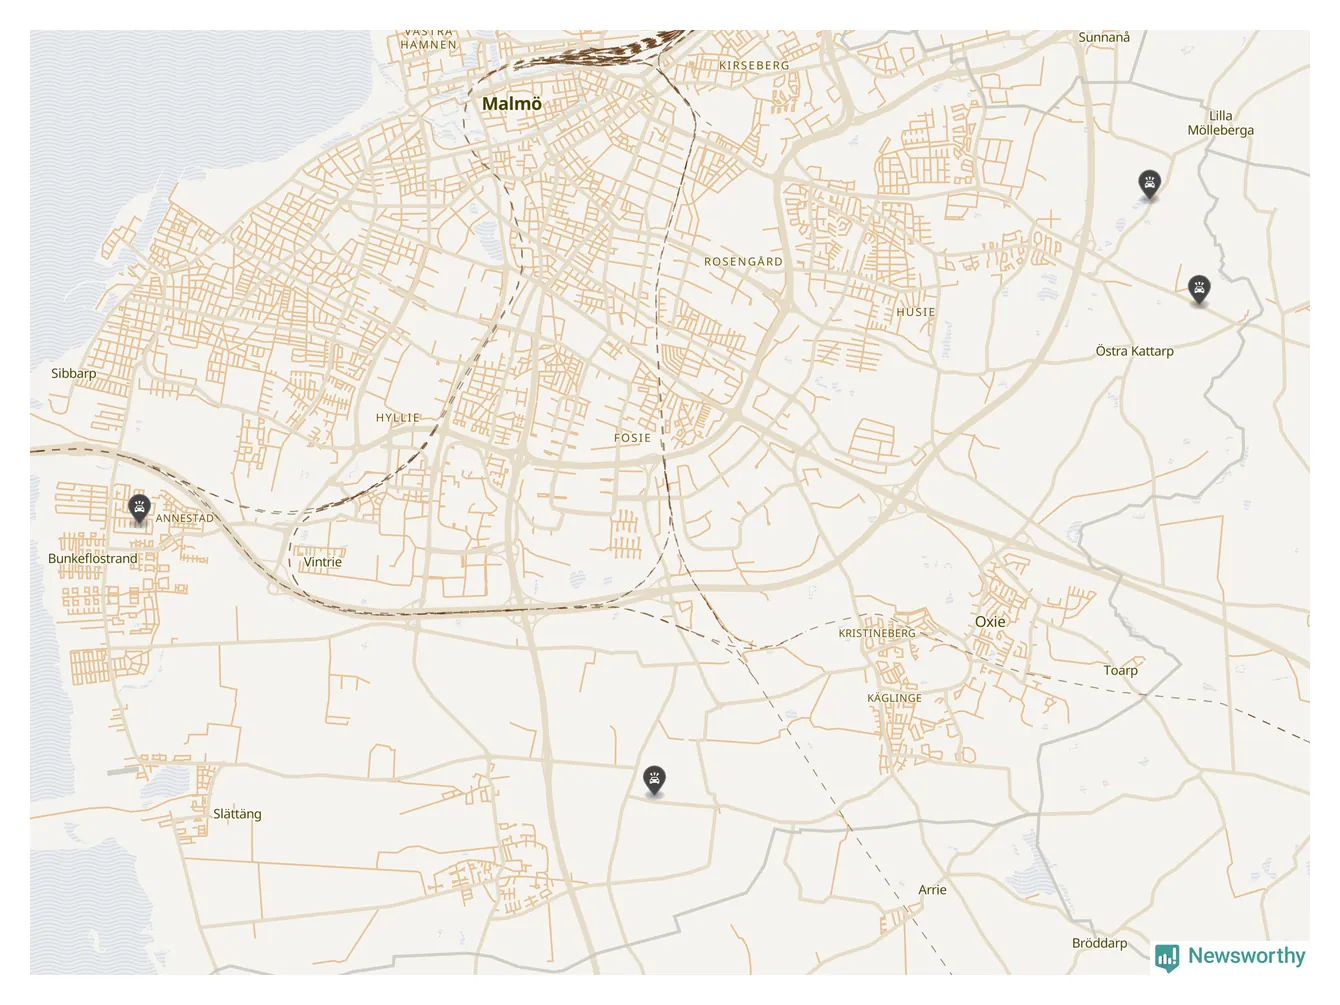
Task: Click the Lilla Mölleberga label
Action: (1221, 123)
